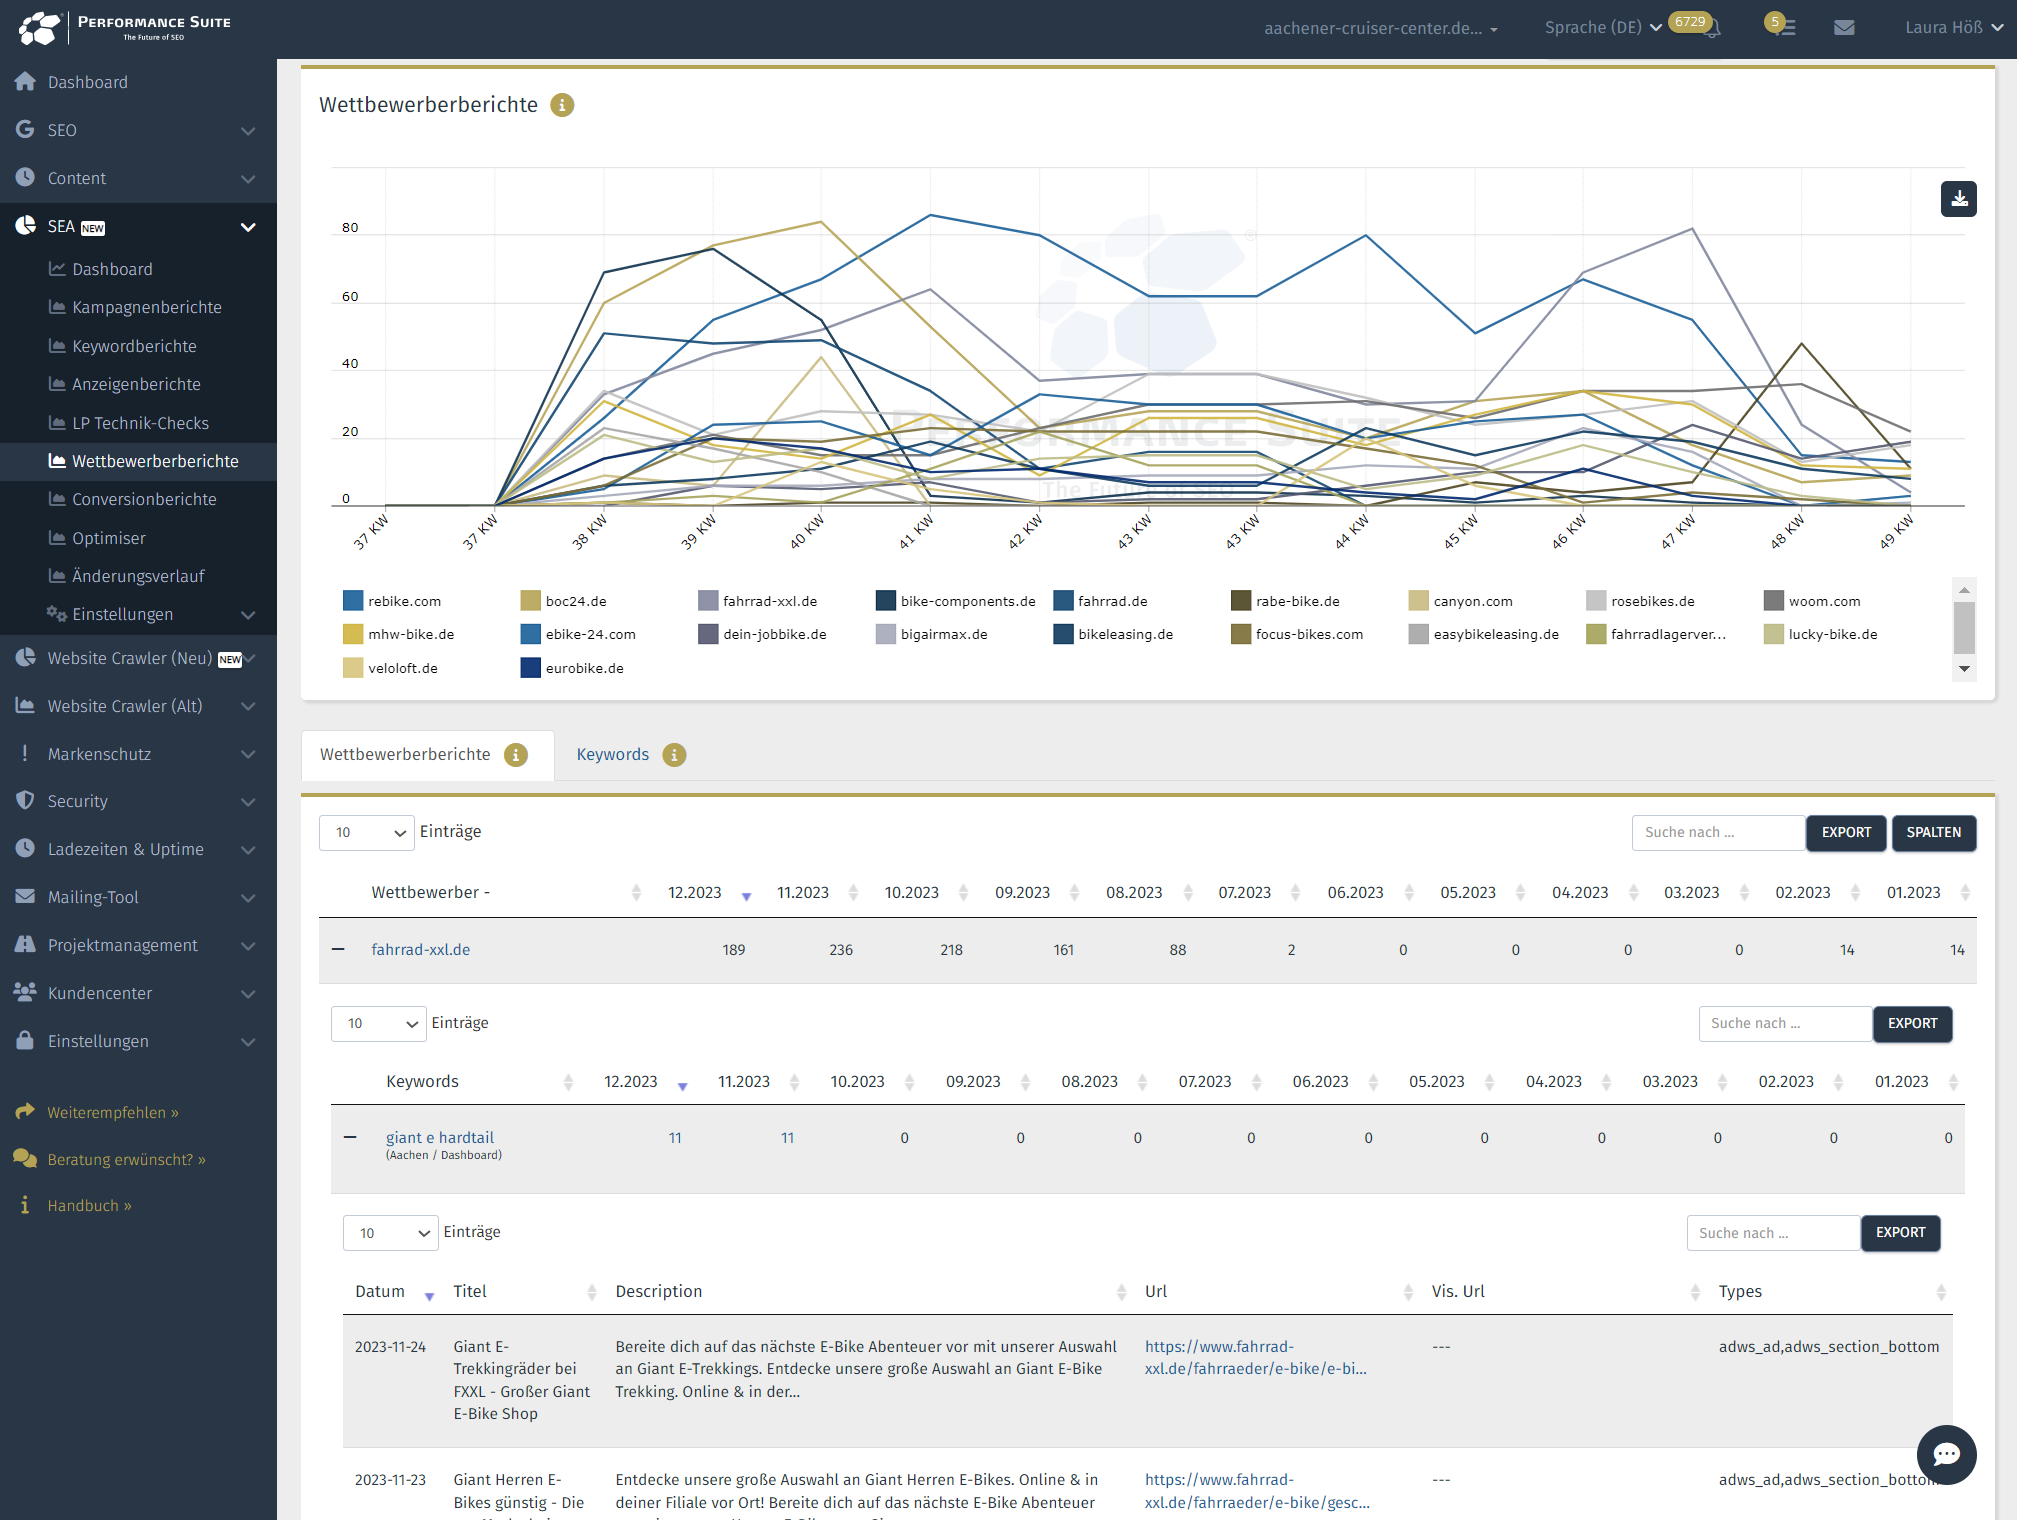The width and height of the screenshot is (2017, 1520).
Task: Click the Mailing-Tool envelope icon in sidebar
Action: 26,897
